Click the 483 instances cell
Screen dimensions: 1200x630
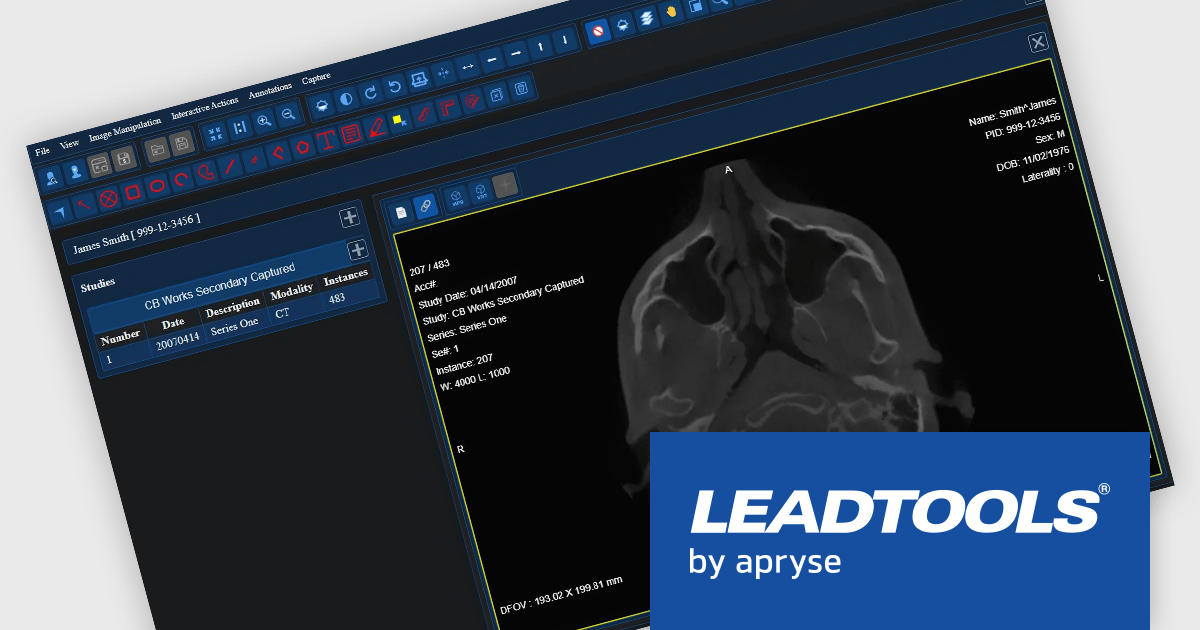[x=337, y=298]
